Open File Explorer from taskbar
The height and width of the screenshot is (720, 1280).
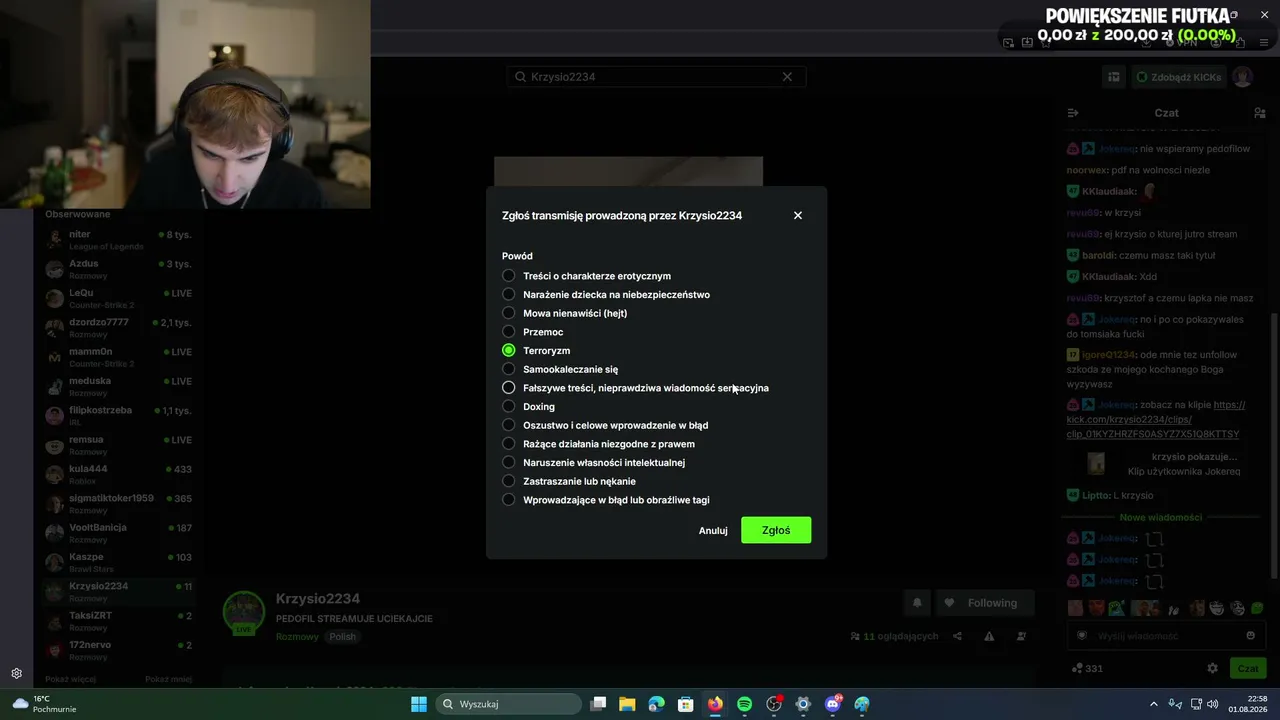627,704
